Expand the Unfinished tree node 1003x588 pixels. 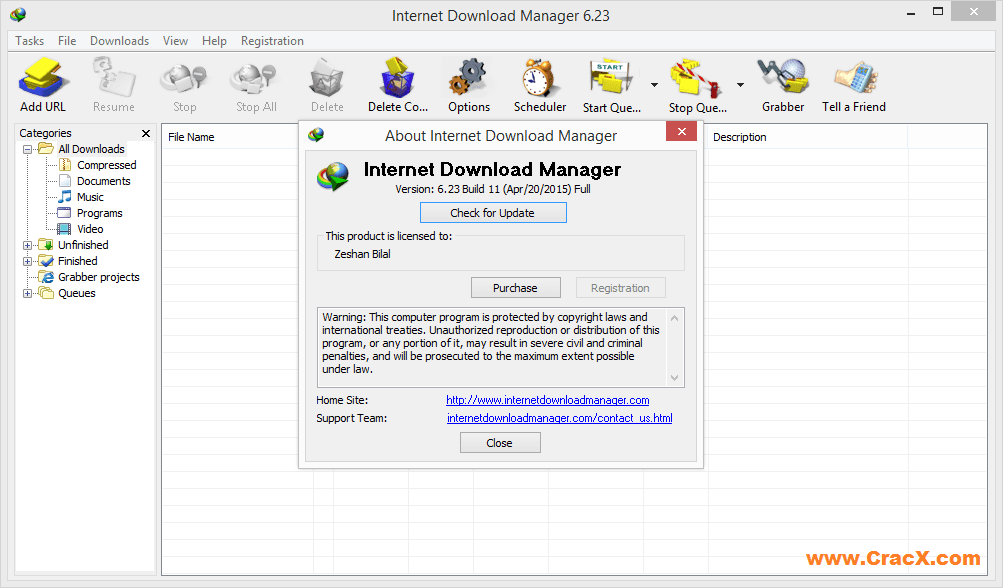[x=28, y=245]
